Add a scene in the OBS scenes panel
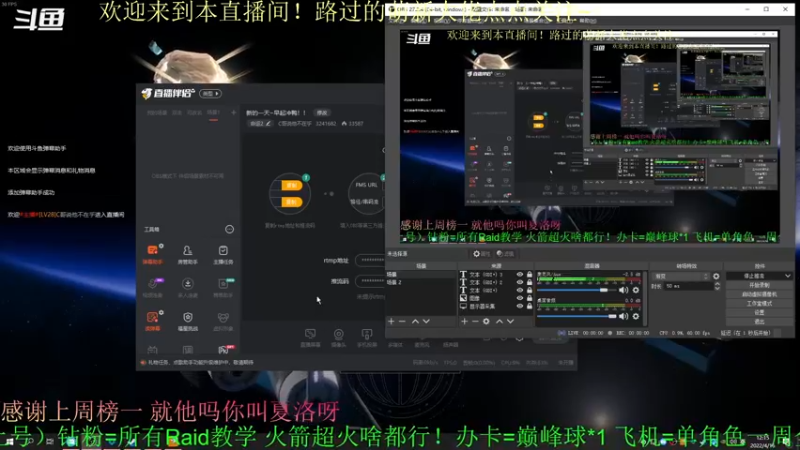The width and height of the screenshot is (800, 450). click(391, 321)
